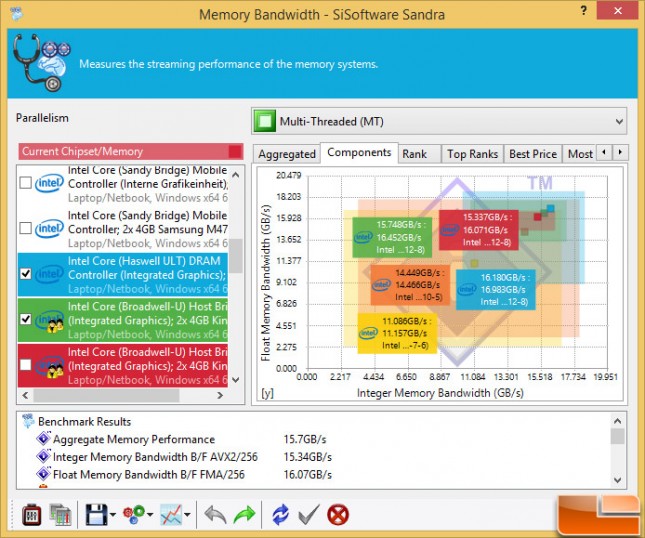The width and height of the screenshot is (645, 538).
Task: Click the checkmark OK icon
Action: coord(309,515)
